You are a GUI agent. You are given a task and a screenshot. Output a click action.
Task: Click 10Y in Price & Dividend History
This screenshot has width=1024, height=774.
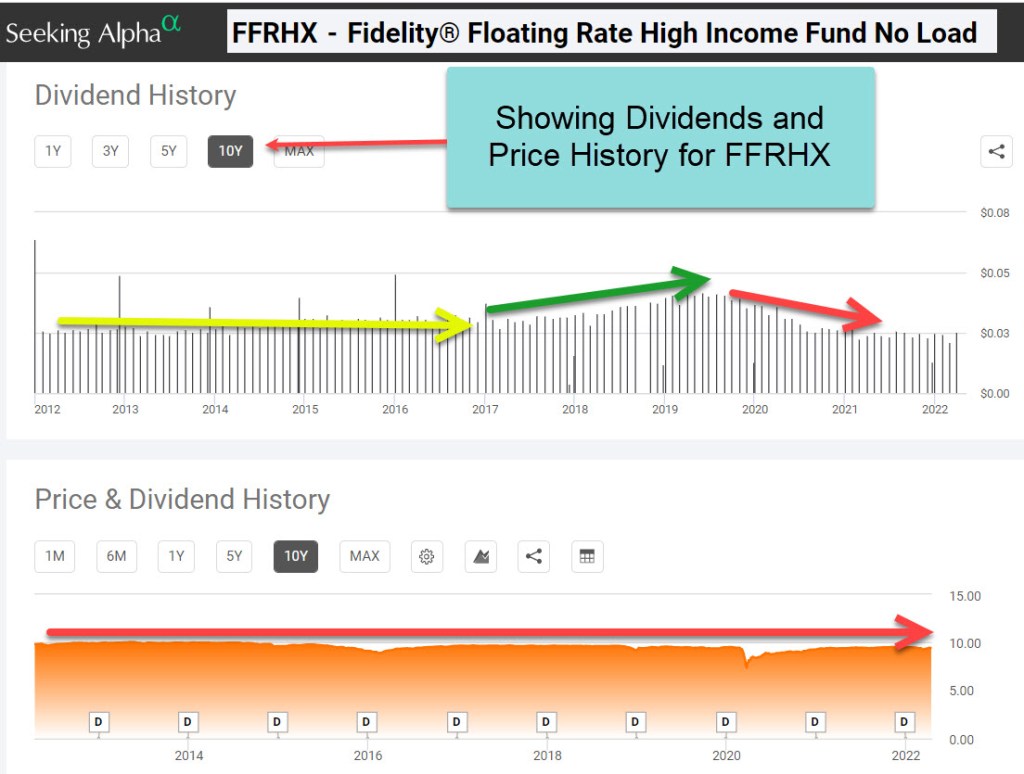[x=296, y=556]
